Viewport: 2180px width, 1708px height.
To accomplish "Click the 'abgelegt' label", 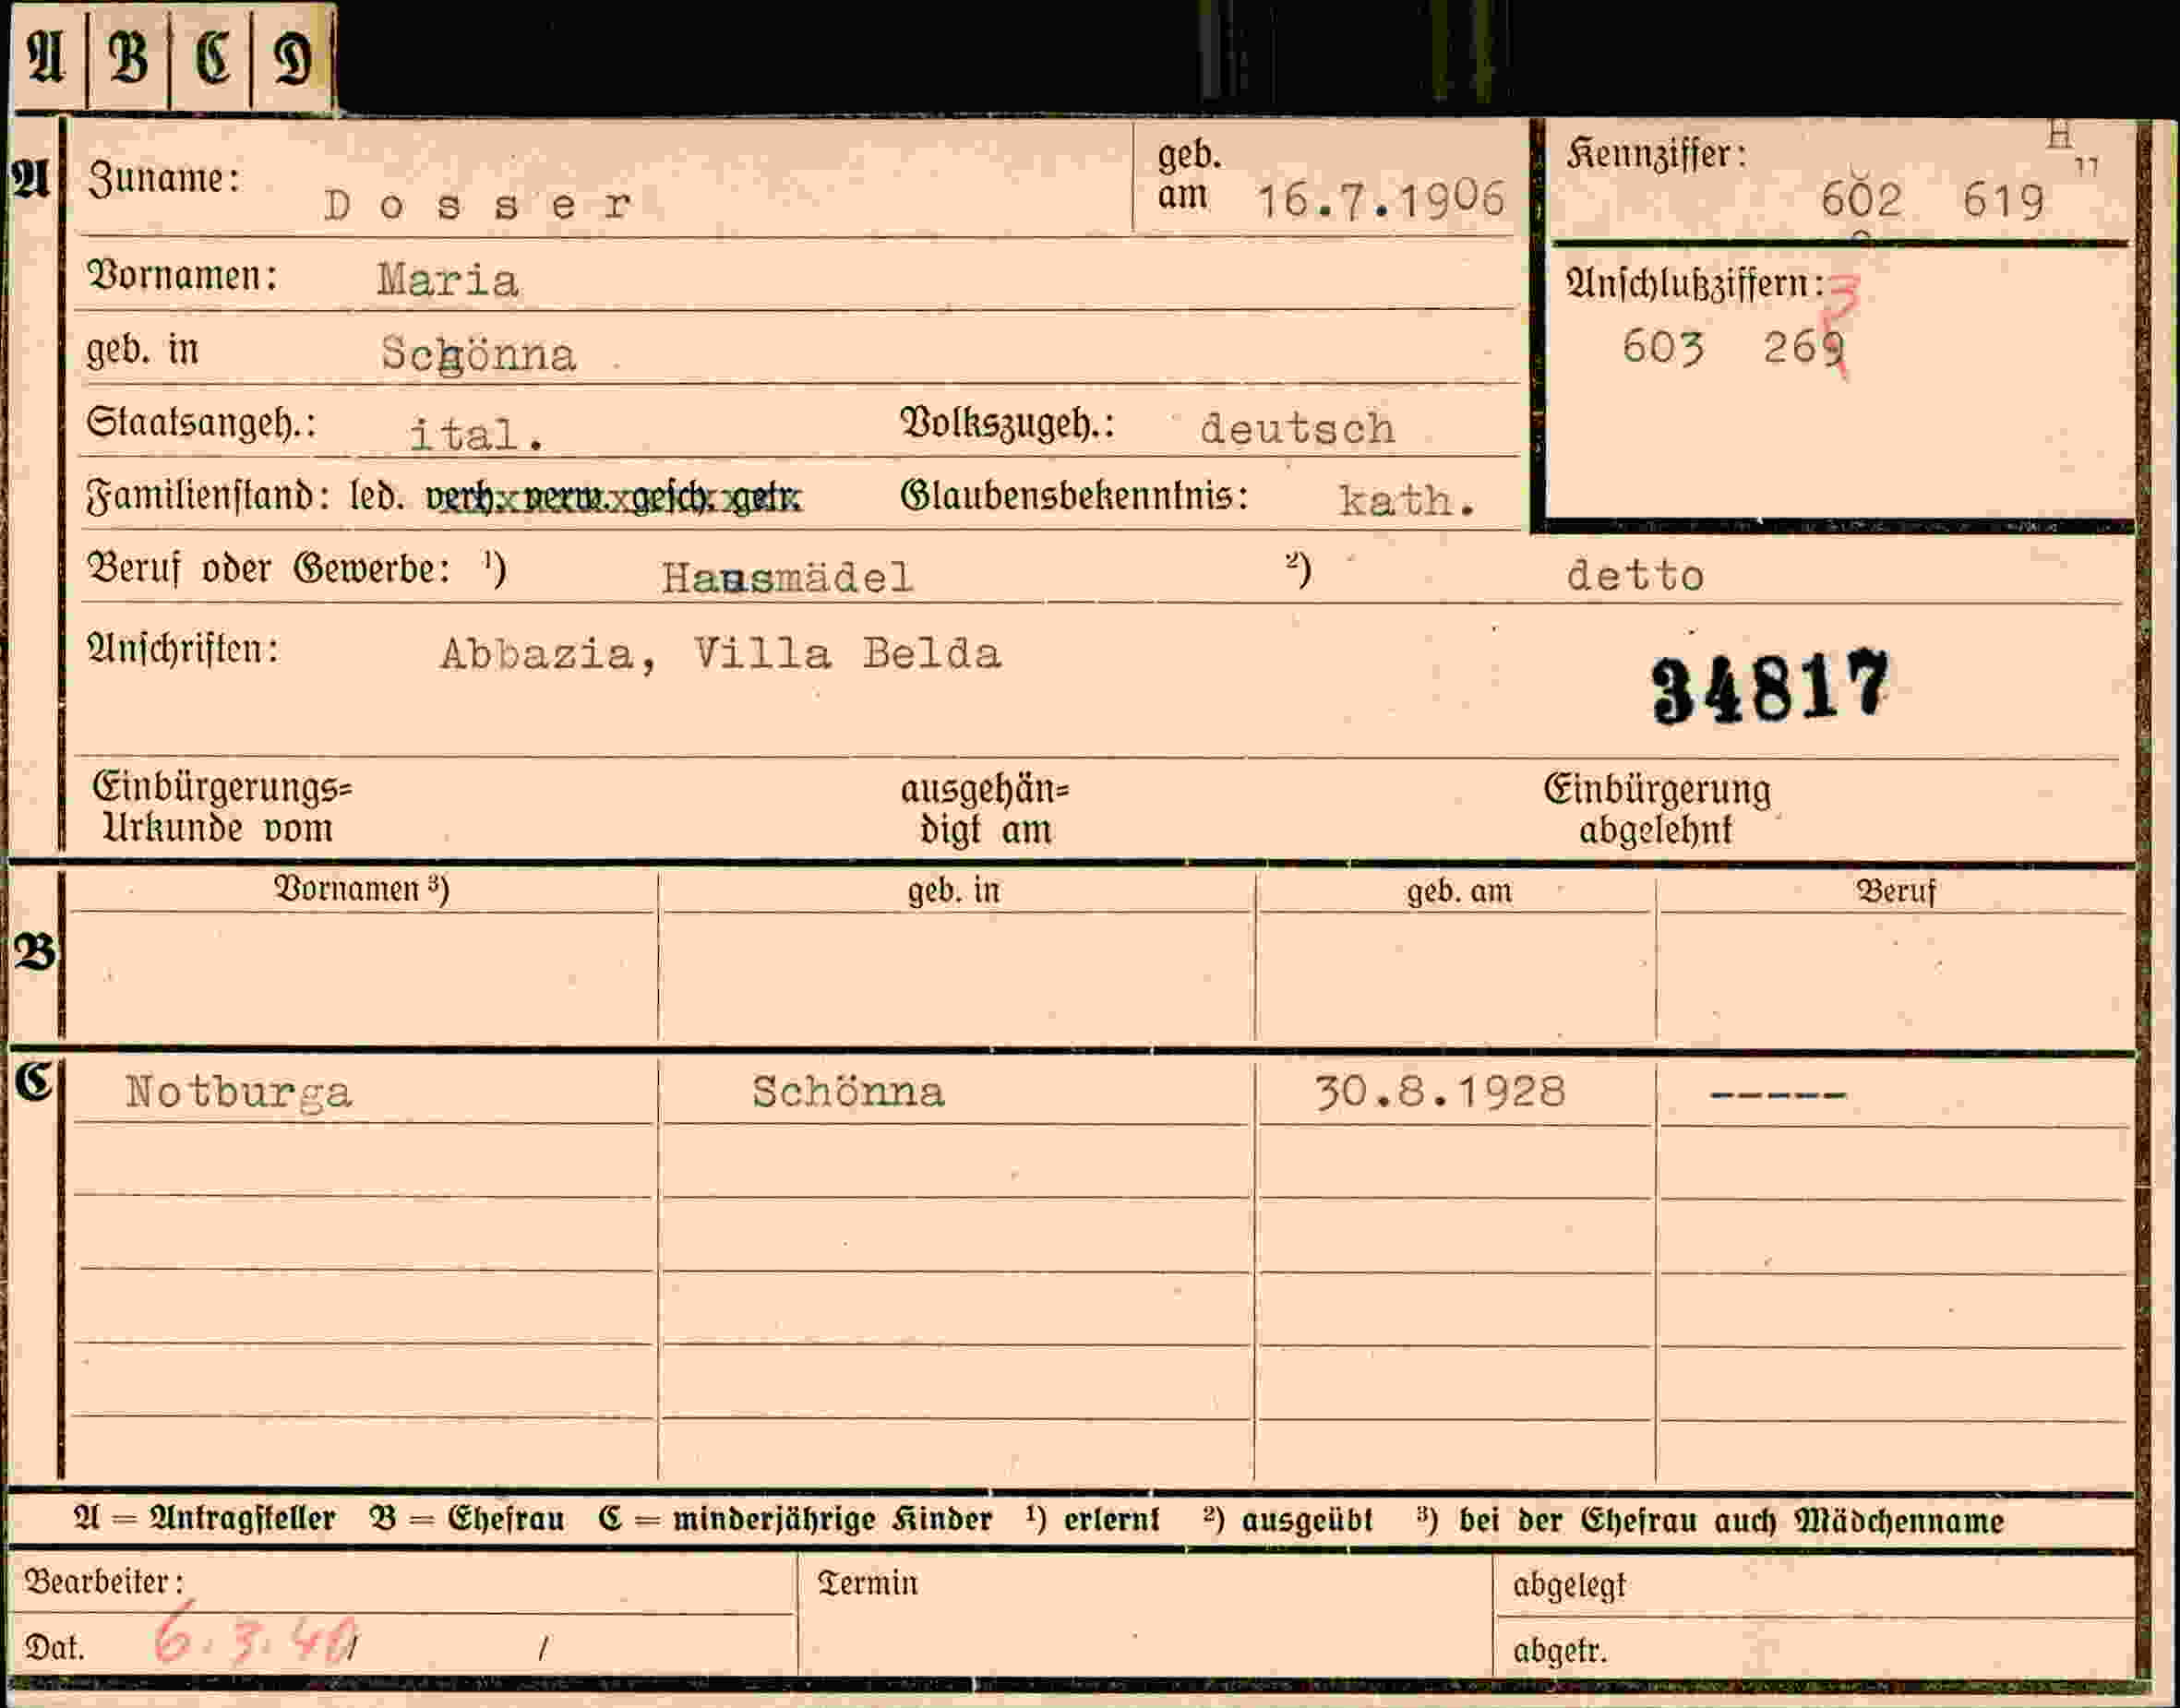I will (x=1569, y=1585).
